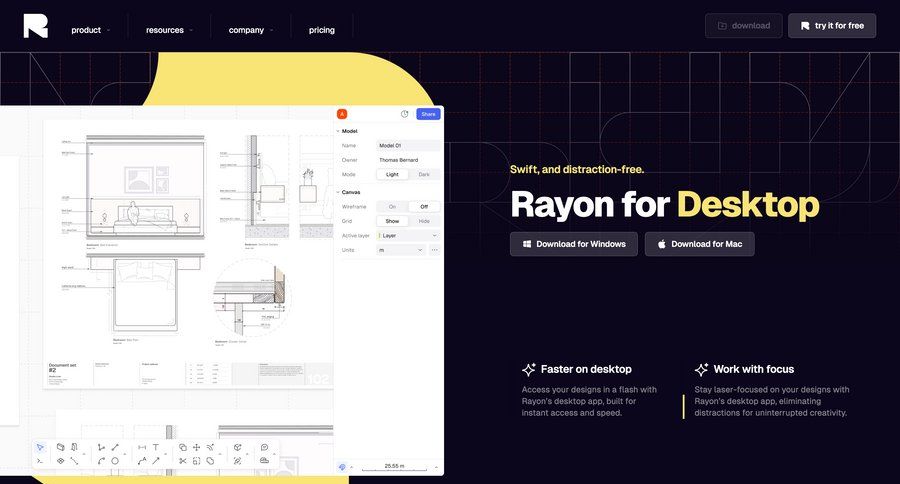Click the Faster on desktop heading
This screenshot has height=484, width=900.
(586, 369)
